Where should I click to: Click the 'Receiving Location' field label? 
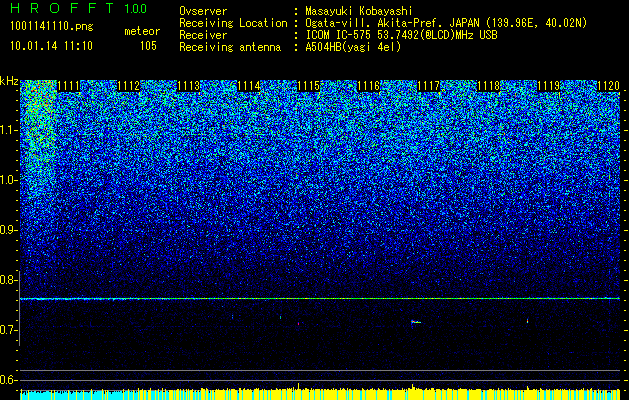click(x=233, y=24)
